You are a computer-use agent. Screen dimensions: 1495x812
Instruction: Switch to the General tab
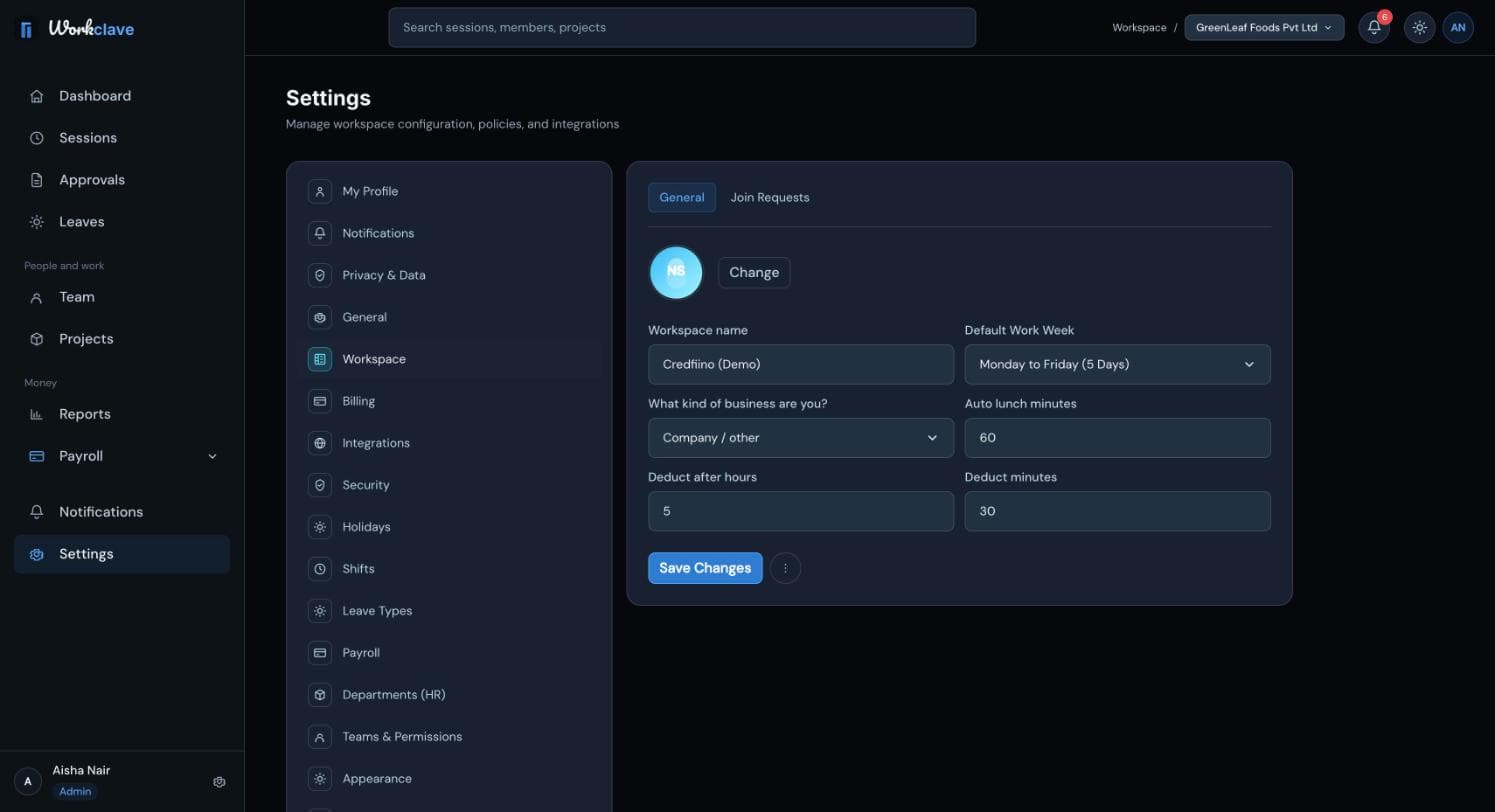(682, 197)
